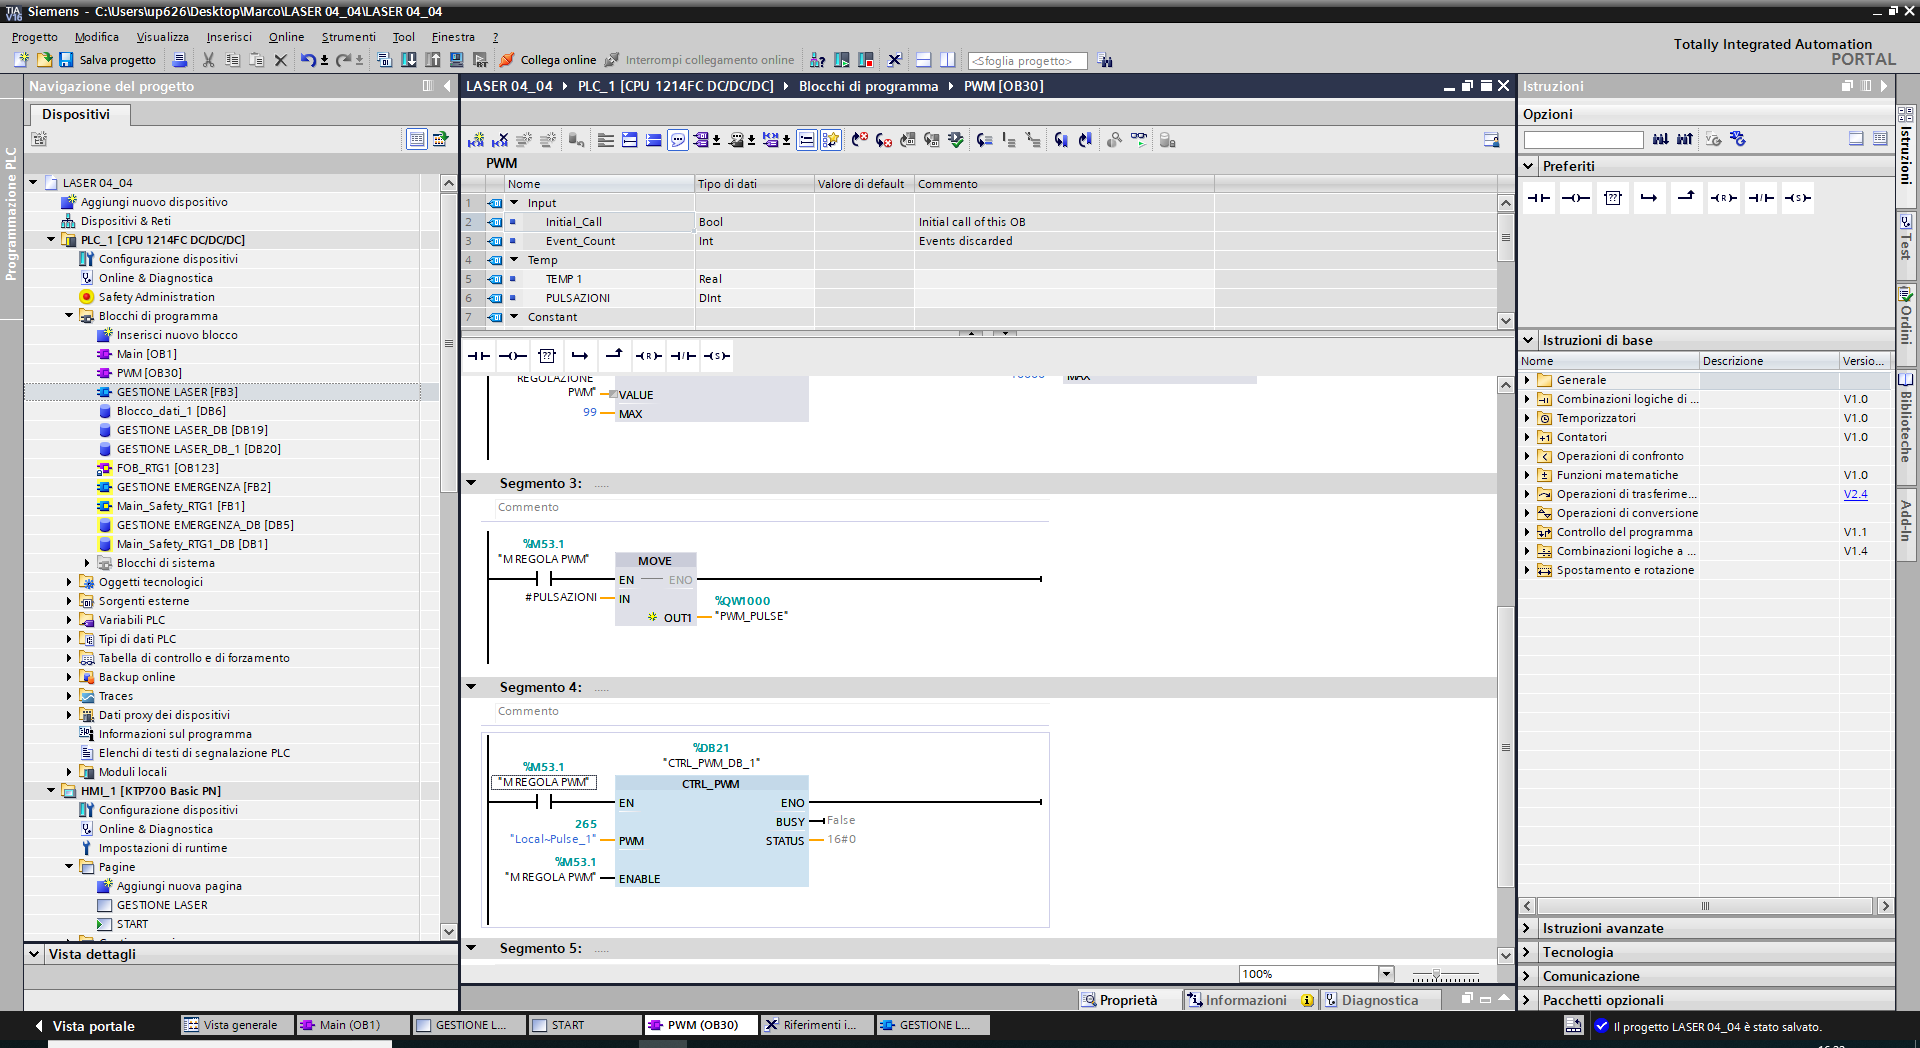Click the undo arrow icon
This screenshot has height=1048, width=1920.
point(308,60)
